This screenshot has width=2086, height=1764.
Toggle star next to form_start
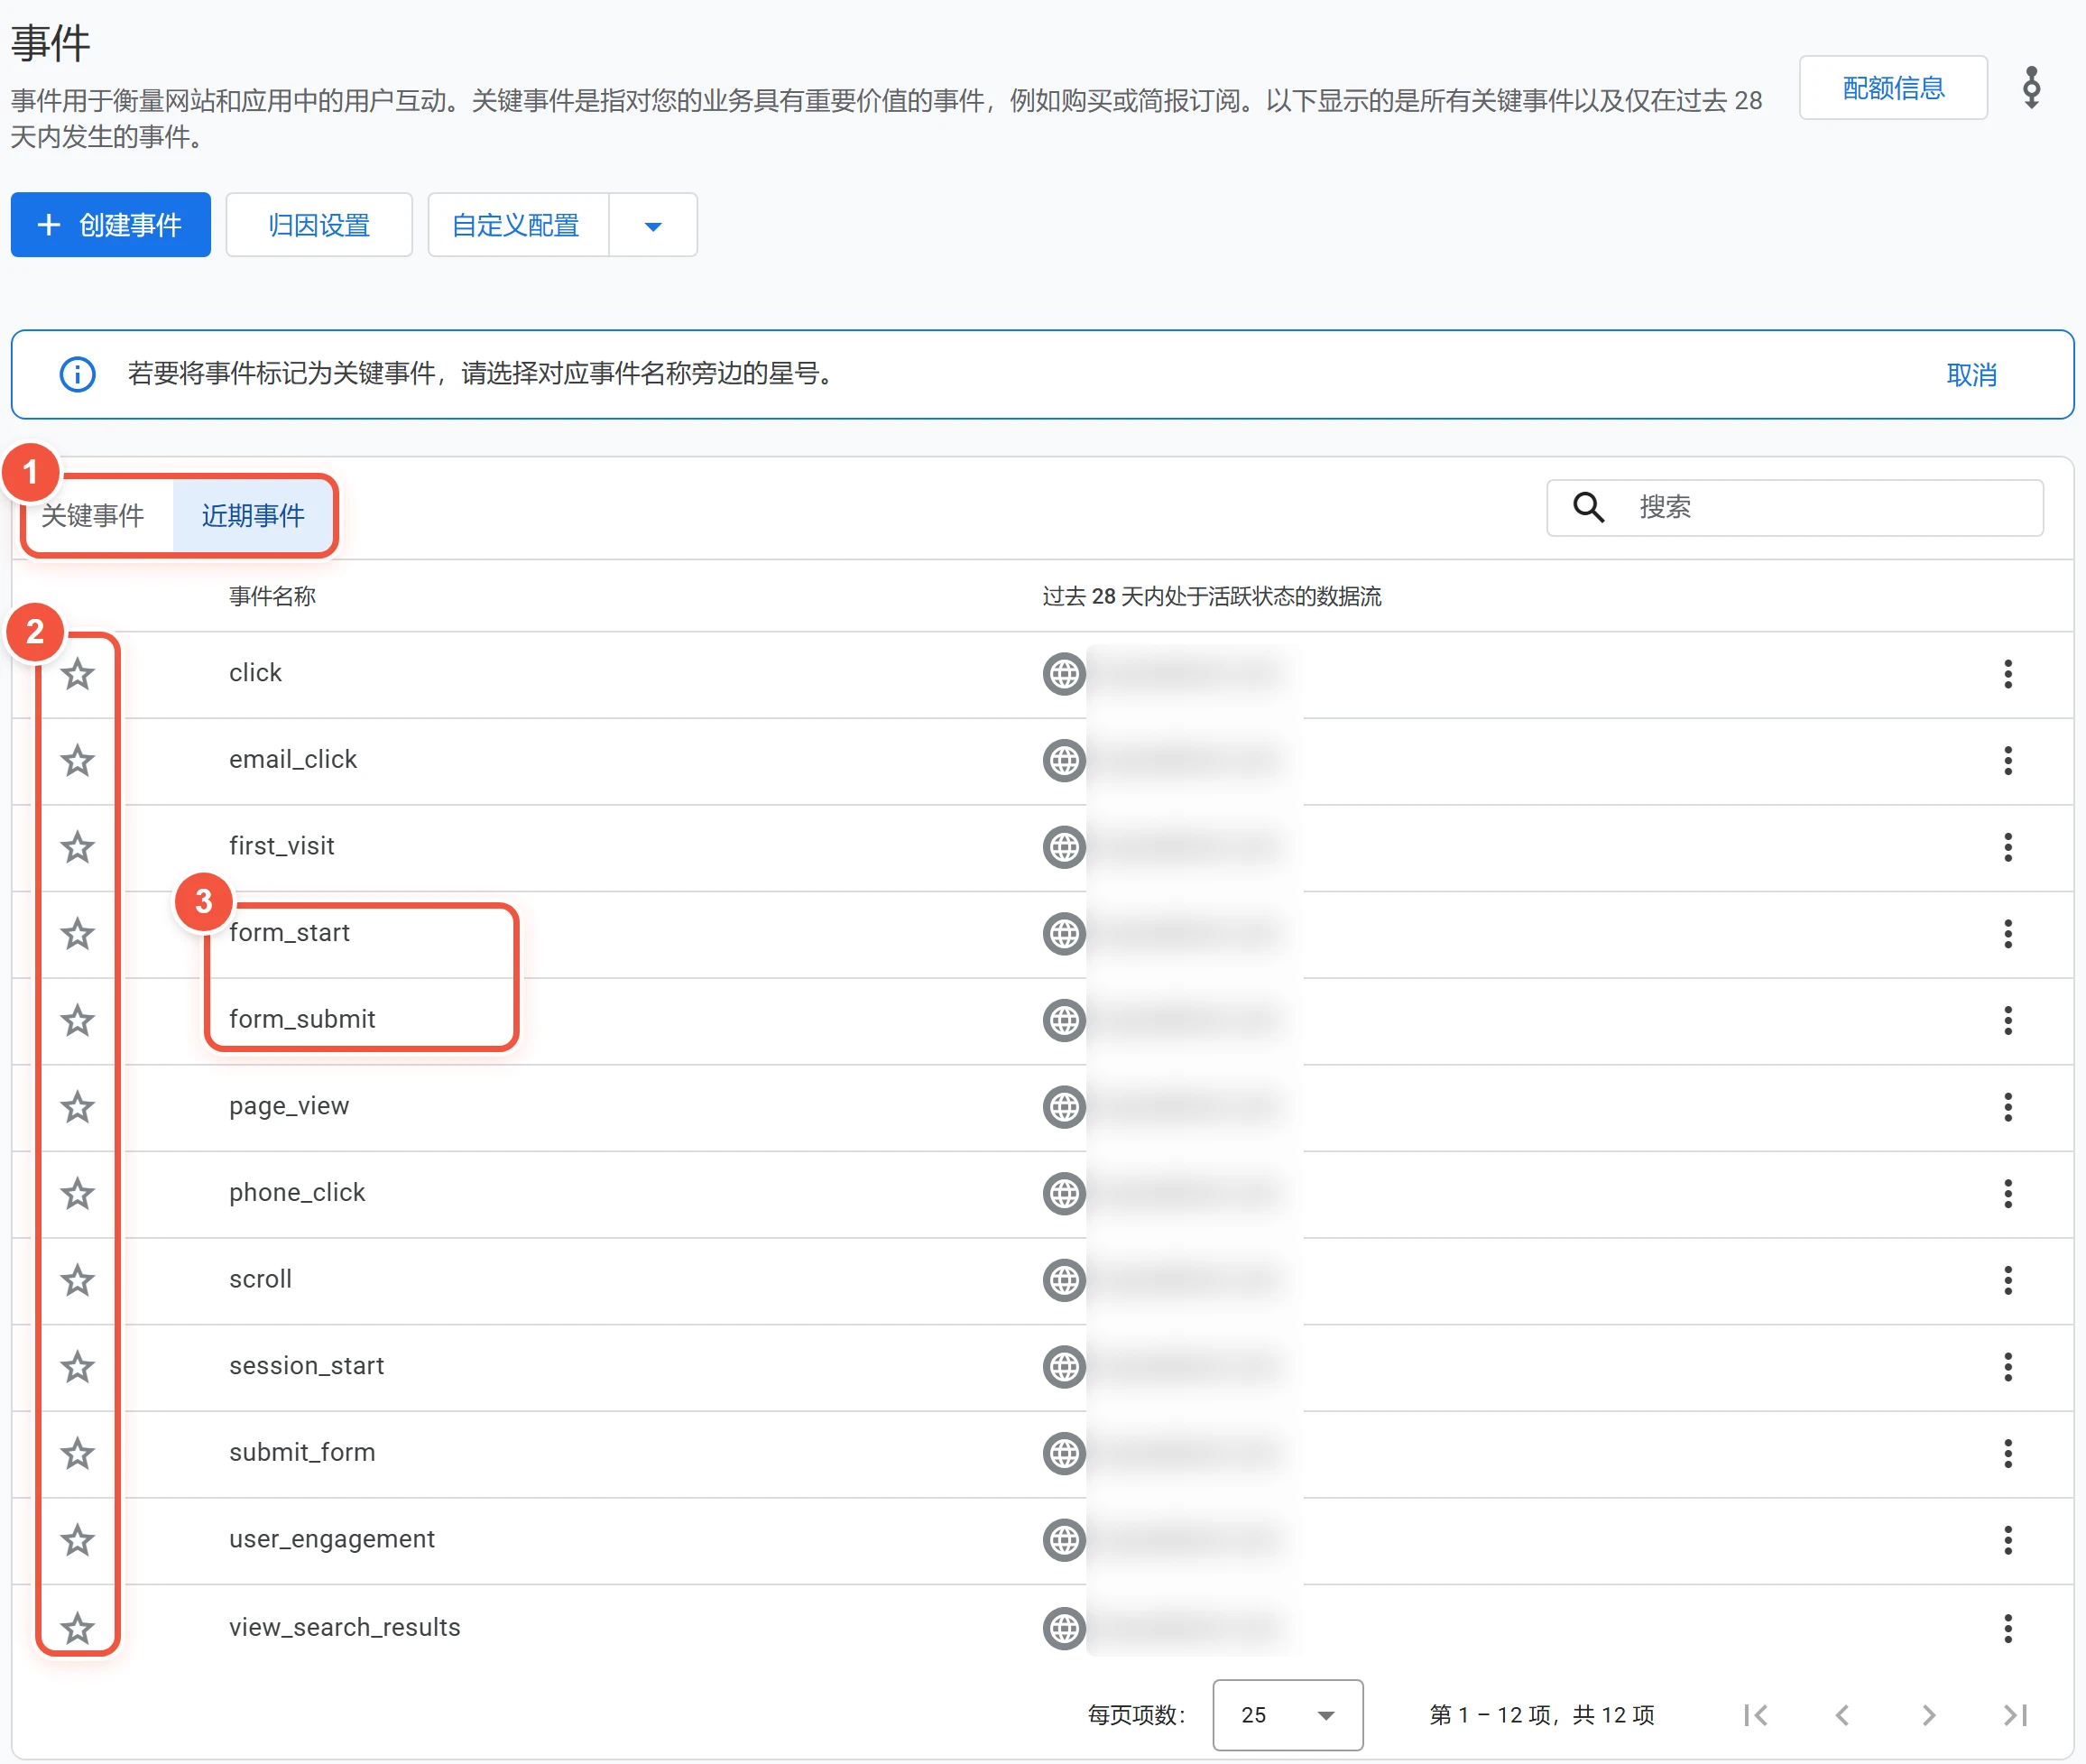(78, 934)
